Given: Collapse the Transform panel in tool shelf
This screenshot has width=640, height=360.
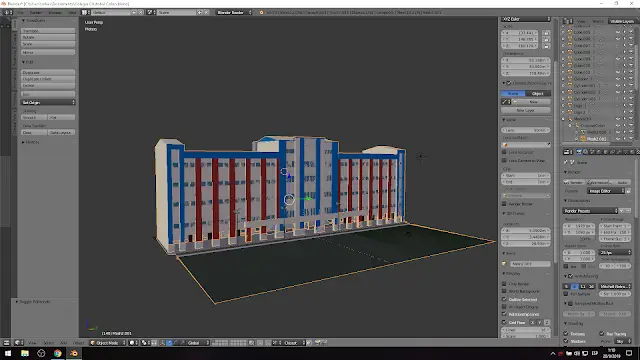Looking at the screenshot, I should pyautogui.click(x=24, y=20).
